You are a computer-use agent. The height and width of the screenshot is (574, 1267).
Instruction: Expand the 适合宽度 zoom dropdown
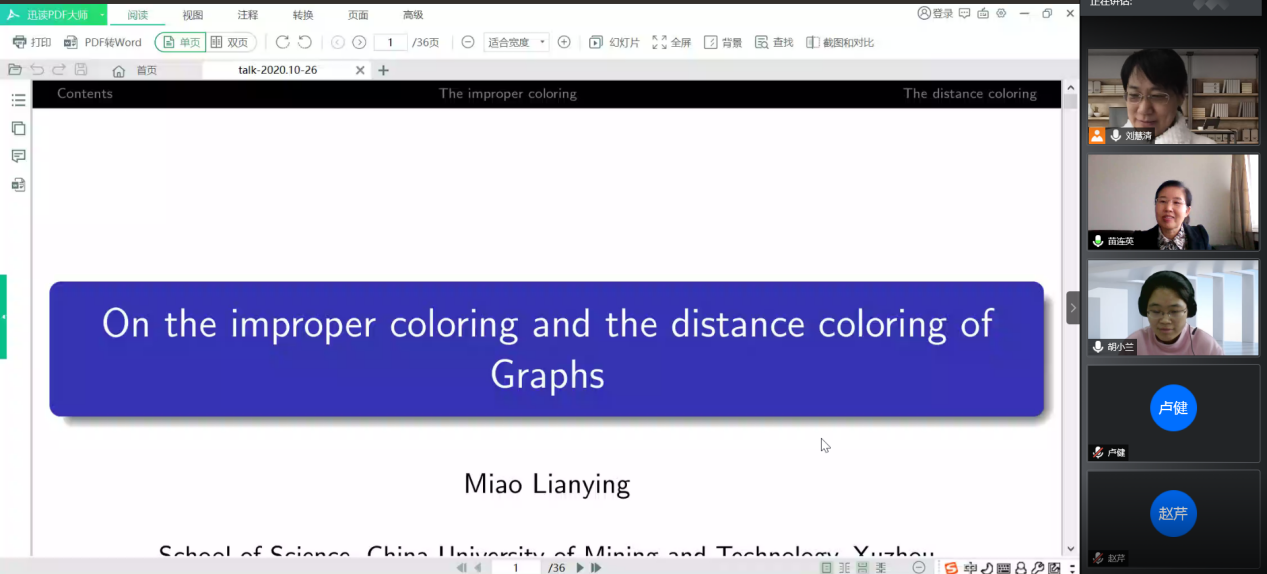point(542,42)
